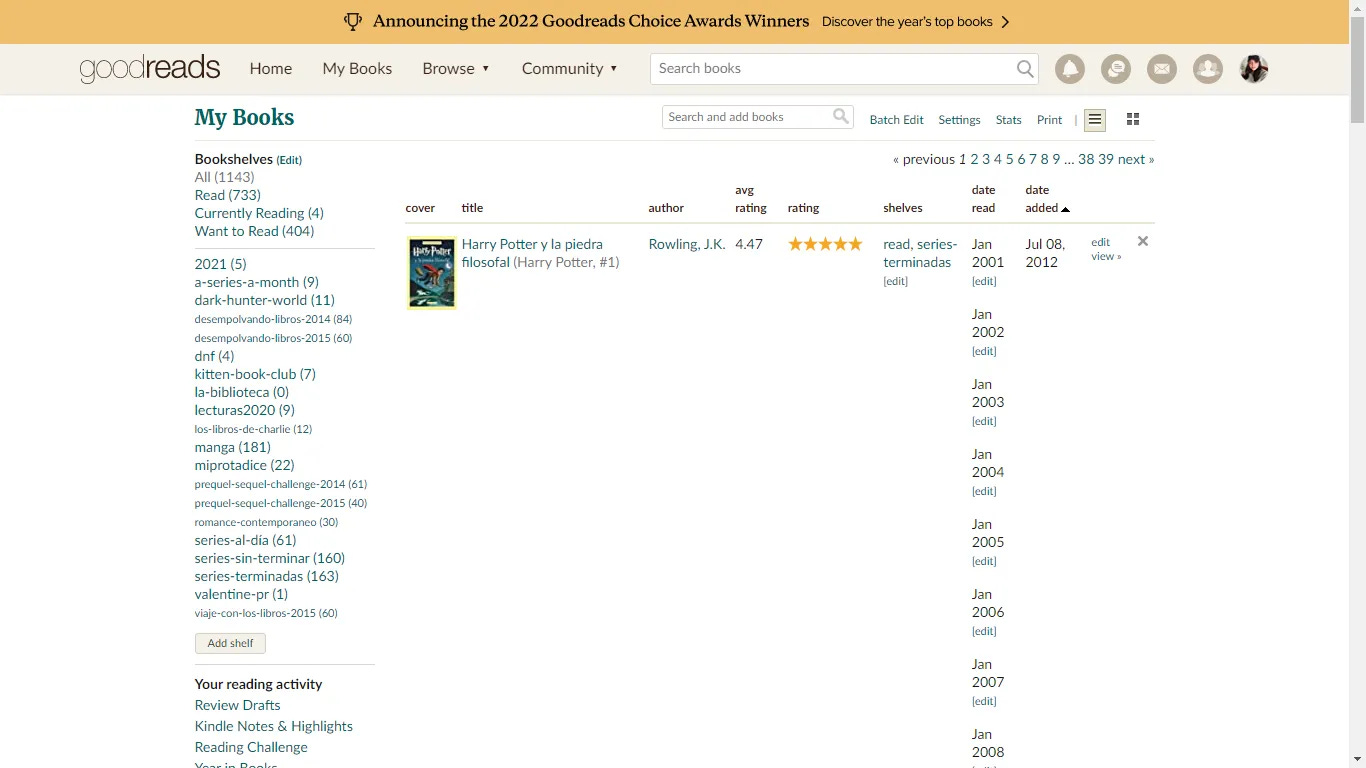This screenshot has height=768, width=1366.
Task: Click the view » link for the book
Action: [x=1106, y=256]
